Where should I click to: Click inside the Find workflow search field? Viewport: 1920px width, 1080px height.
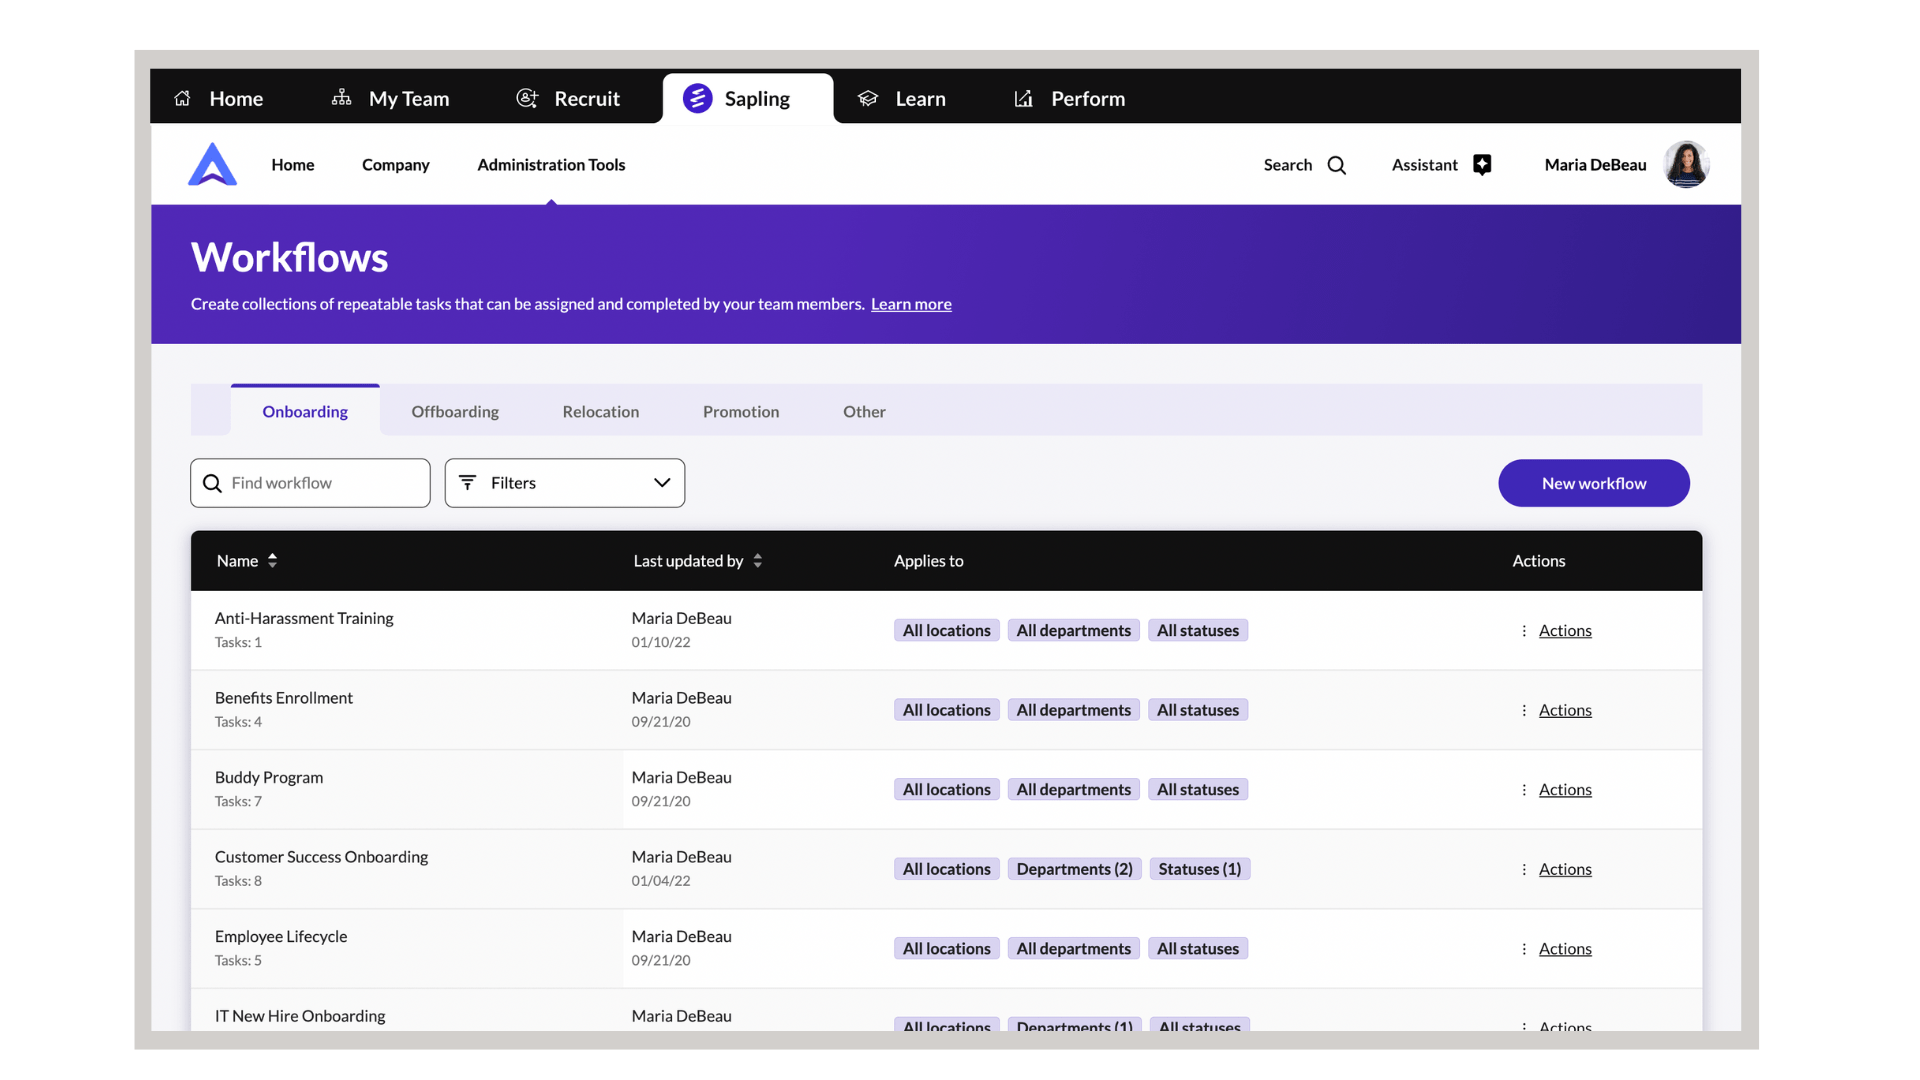tap(310, 482)
